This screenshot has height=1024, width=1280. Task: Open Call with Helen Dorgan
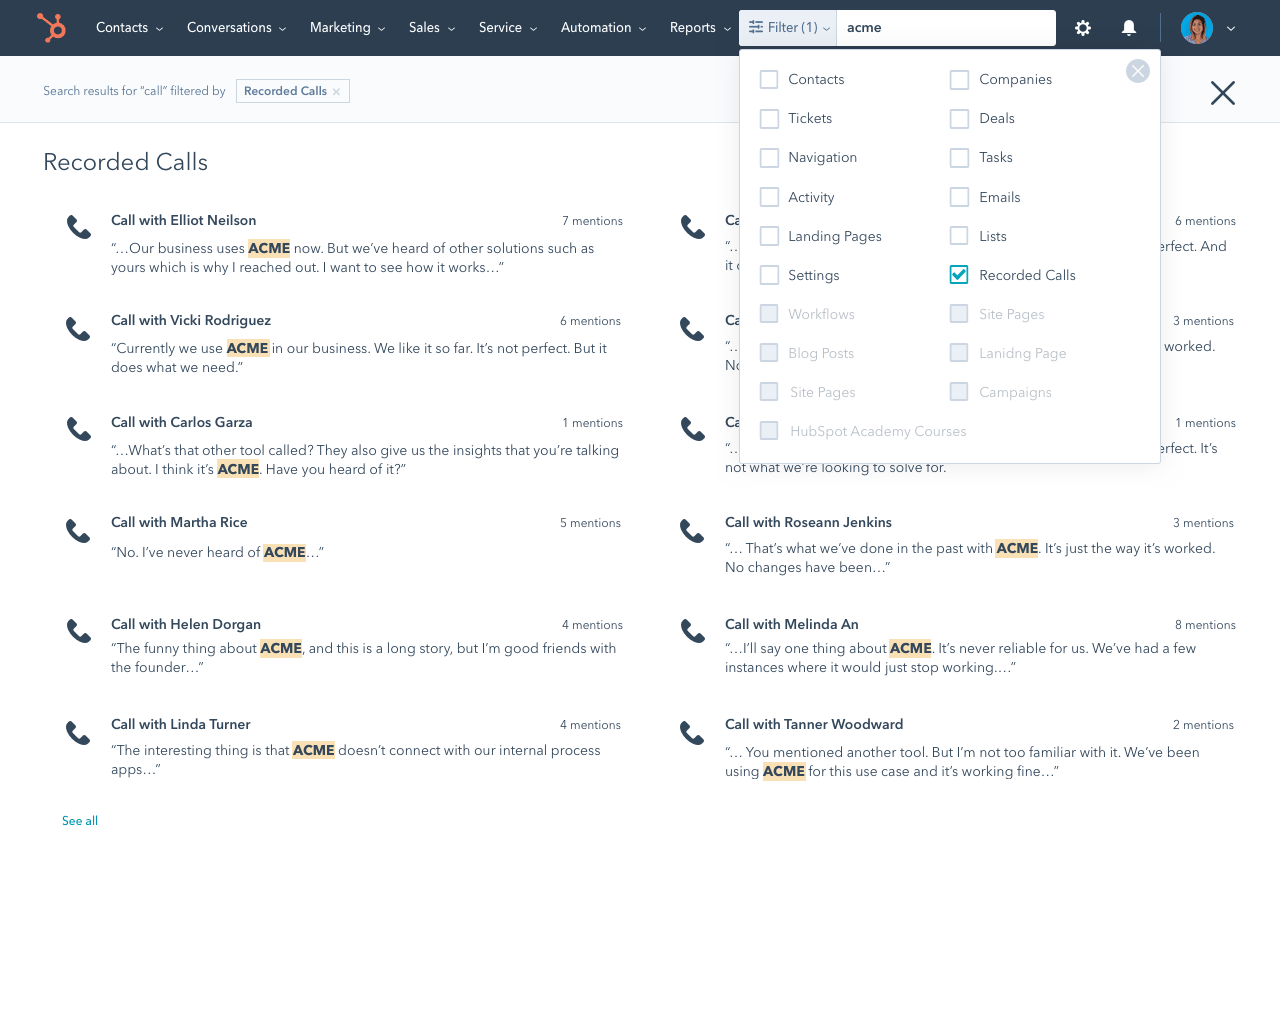tap(186, 624)
